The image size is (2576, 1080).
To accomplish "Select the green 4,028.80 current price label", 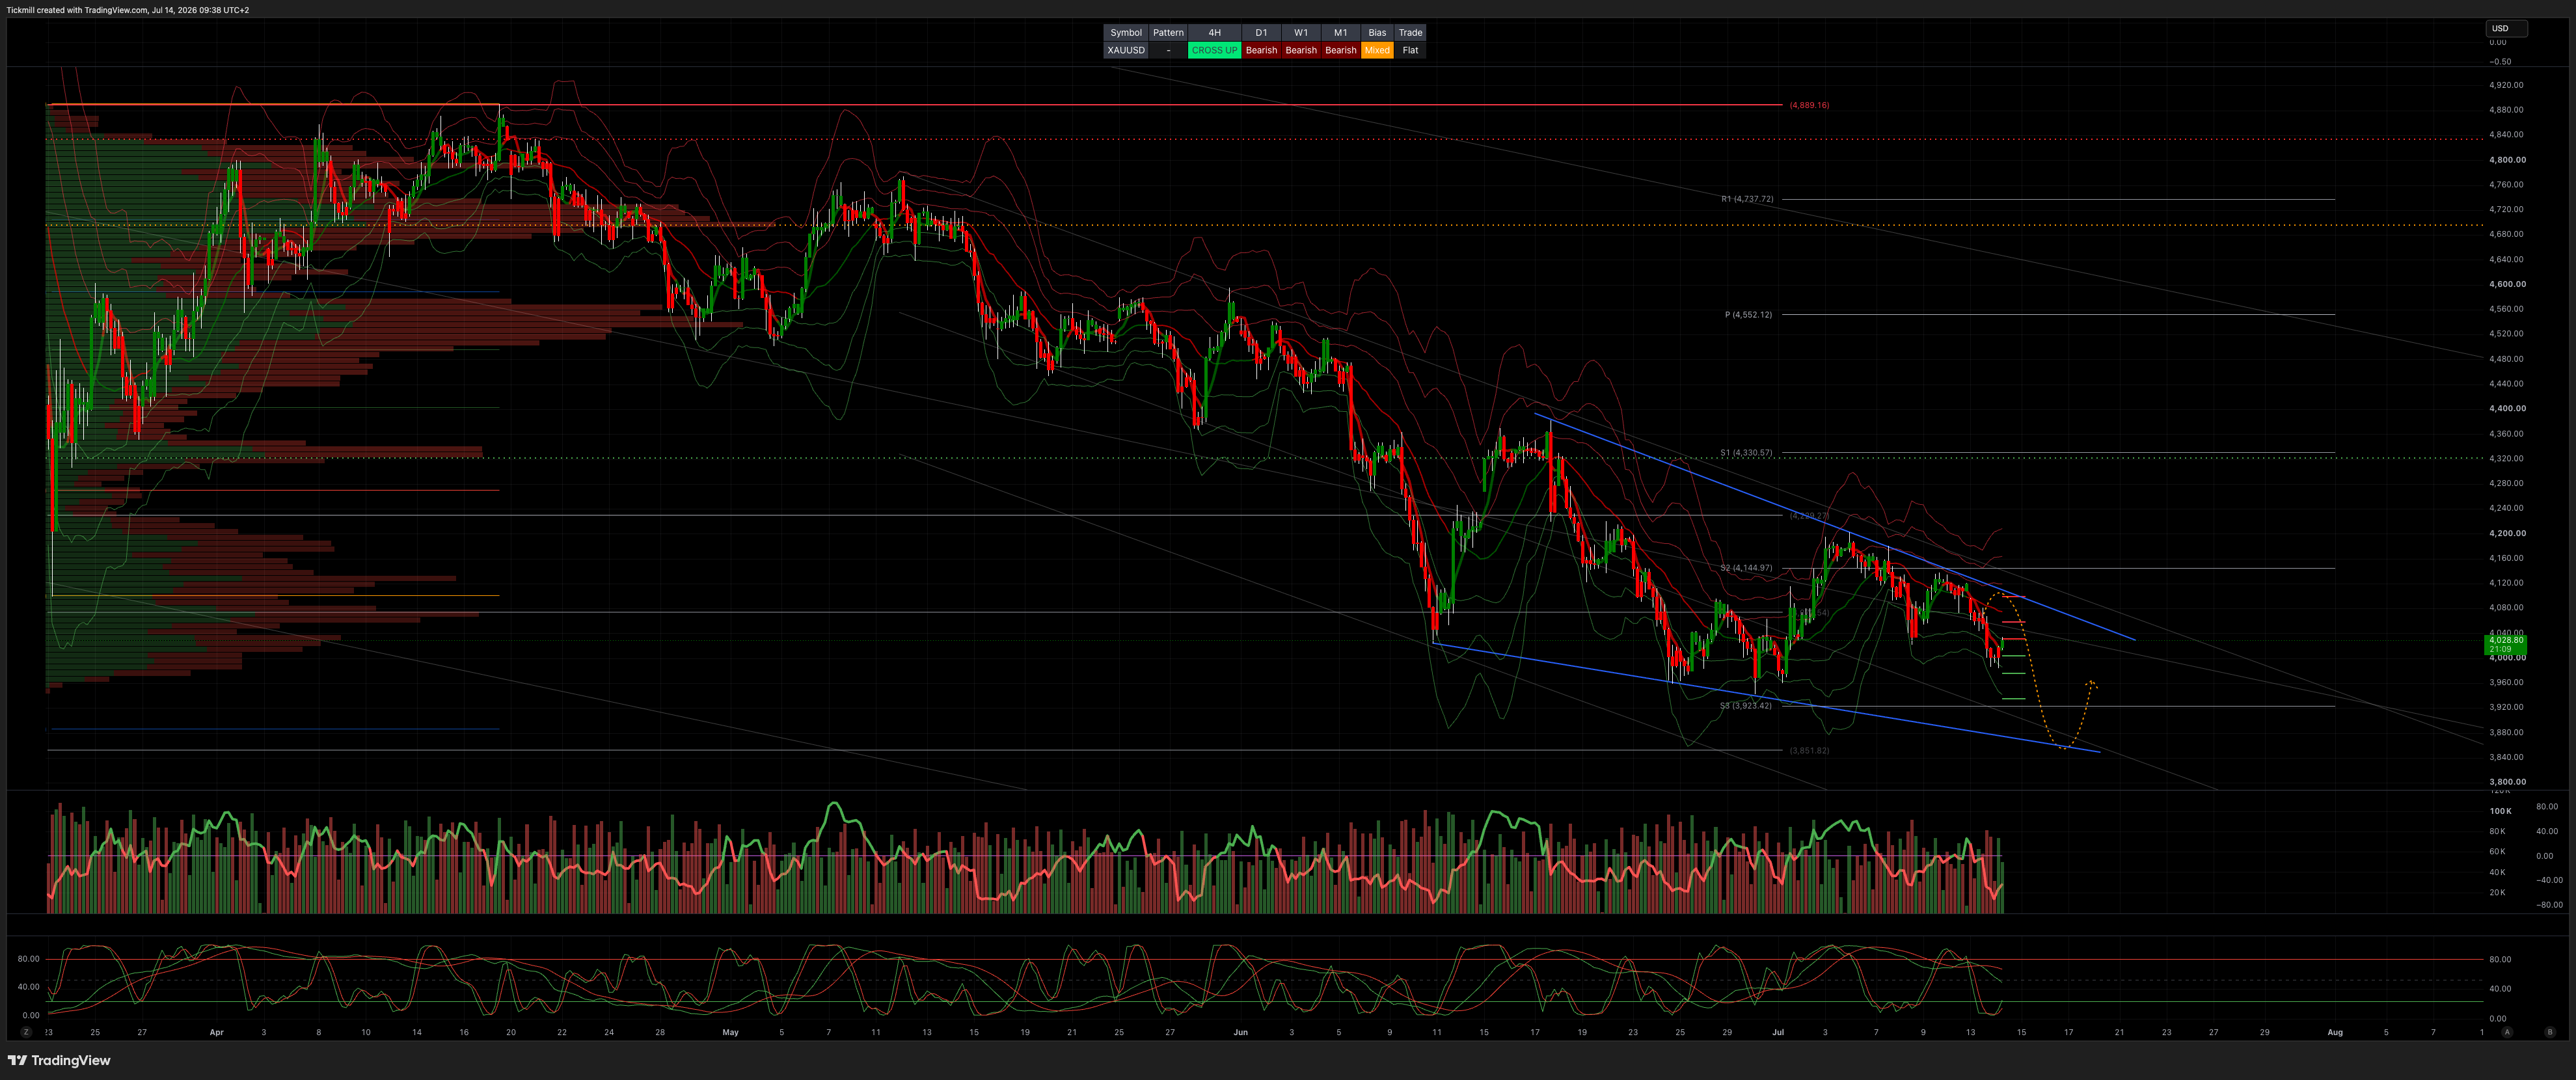I will pos(2506,644).
